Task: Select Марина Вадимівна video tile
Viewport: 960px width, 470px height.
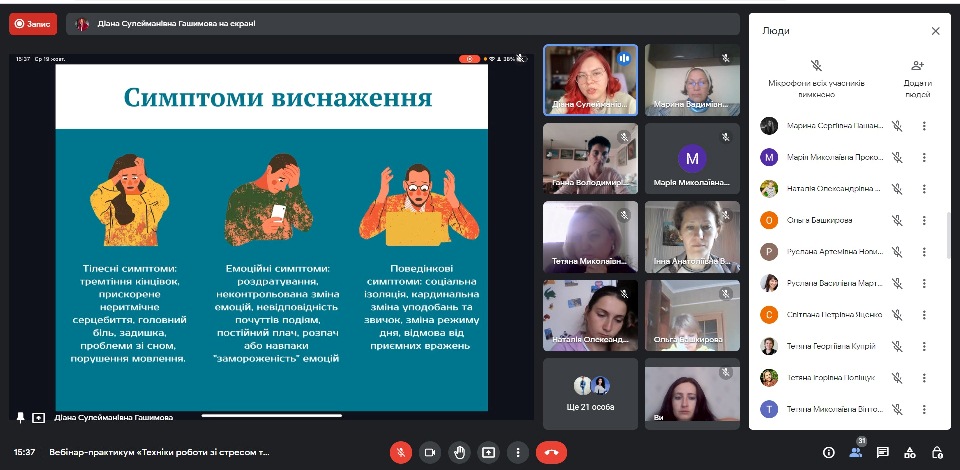Action: (692, 80)
